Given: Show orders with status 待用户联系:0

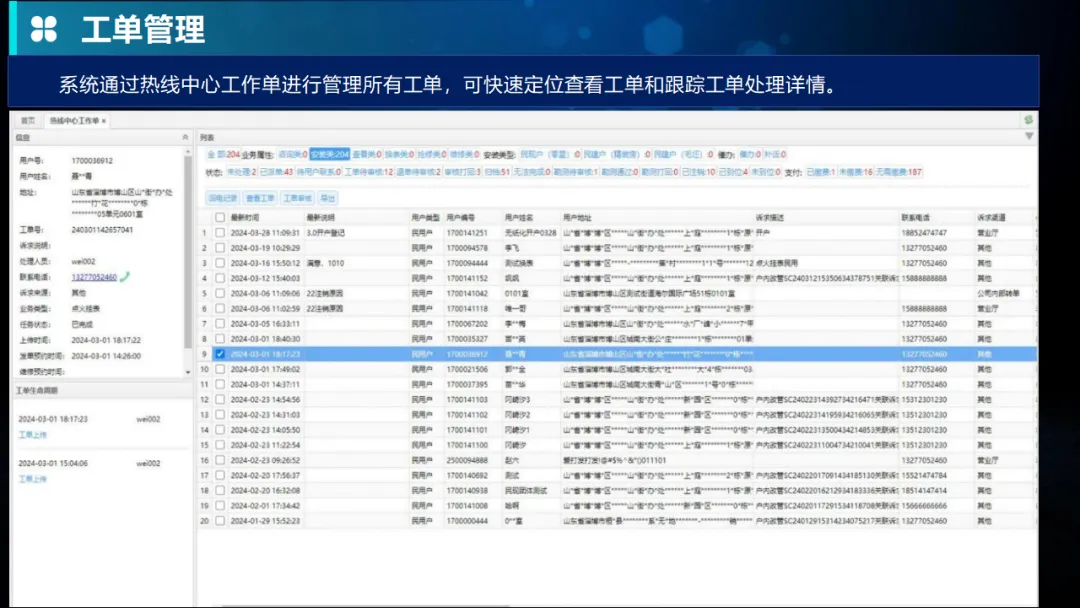Looking at the screenshot, I should coord(319,172).
